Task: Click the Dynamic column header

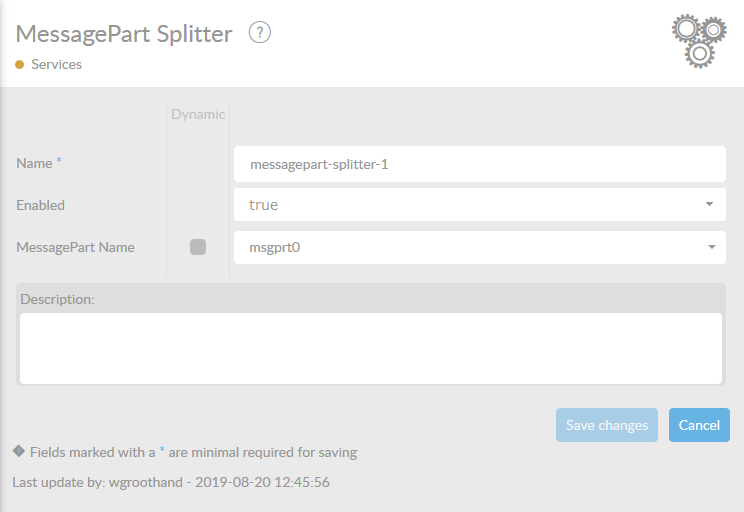Action: pyautogui.click(x=198, y=114)
